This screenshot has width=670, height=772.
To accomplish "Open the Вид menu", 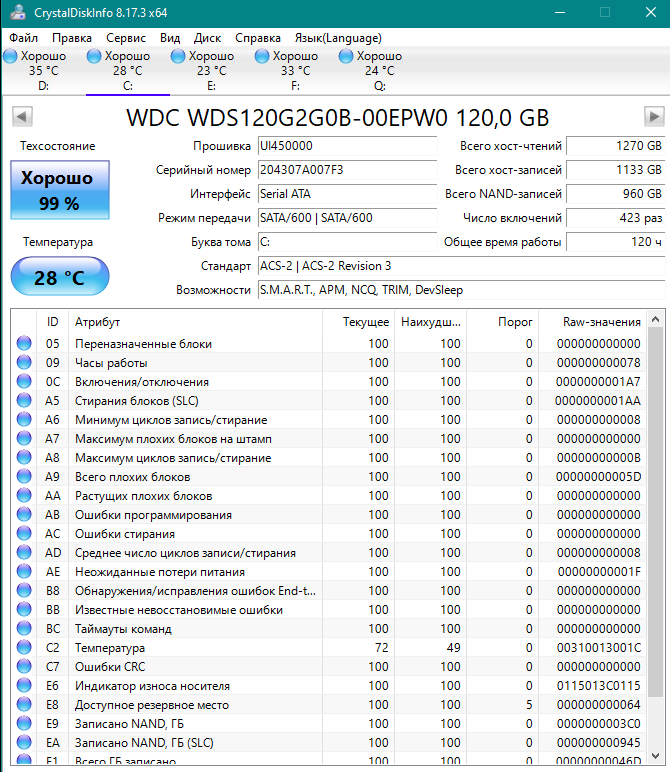I will (x=170, y=38).
